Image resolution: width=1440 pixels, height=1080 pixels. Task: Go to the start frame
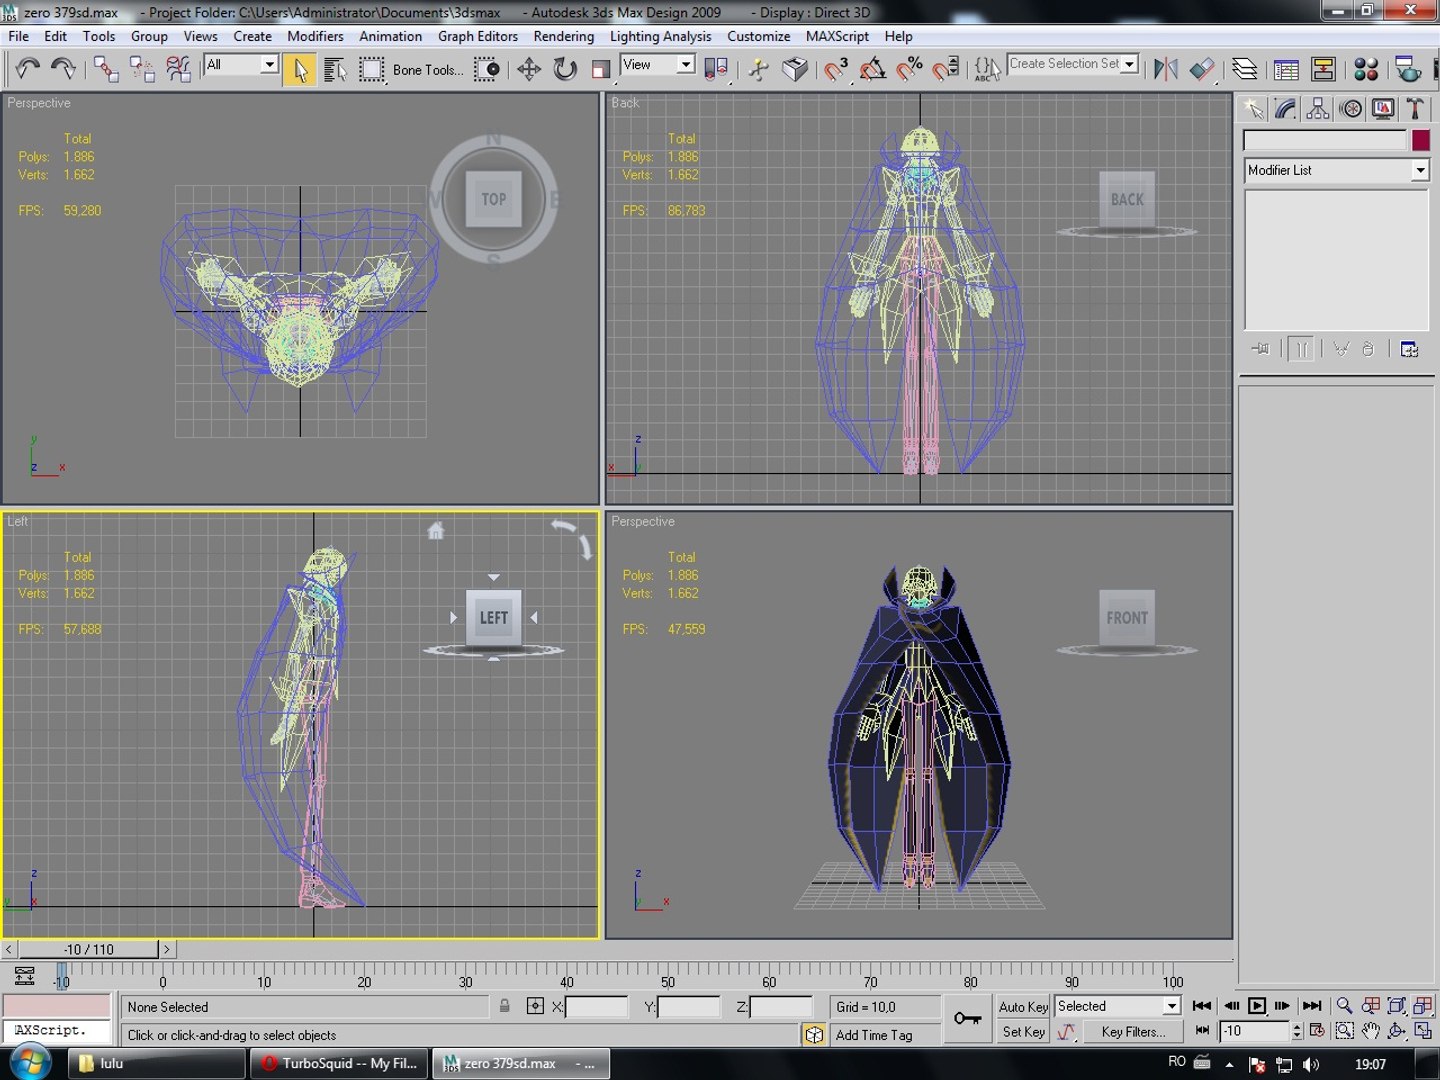click(x=1202, y=1006)
